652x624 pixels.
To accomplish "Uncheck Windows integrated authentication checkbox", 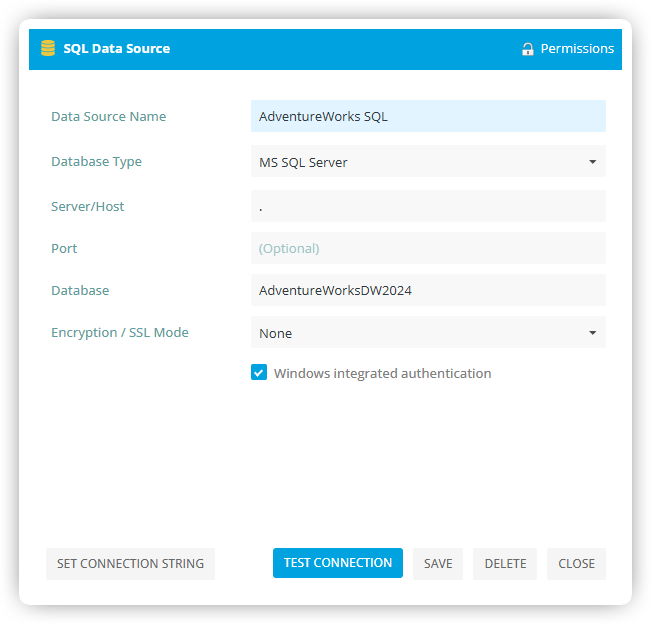I will click(x=259, y=372).
